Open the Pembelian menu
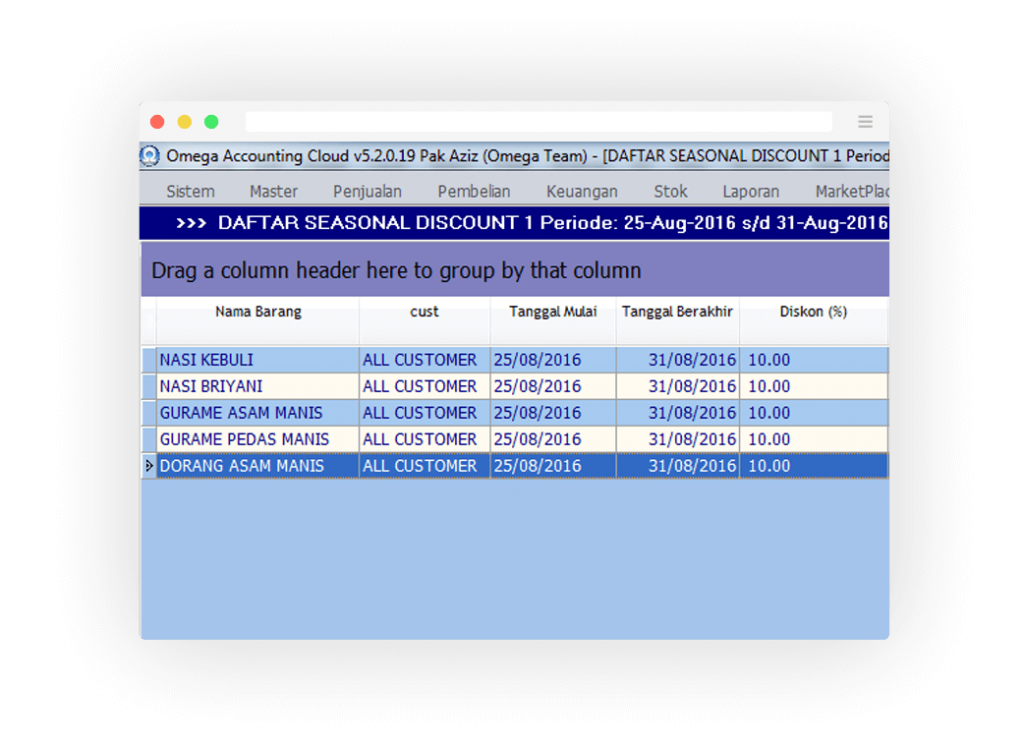This screenshot has width=1024, height=747. [474, 191]
